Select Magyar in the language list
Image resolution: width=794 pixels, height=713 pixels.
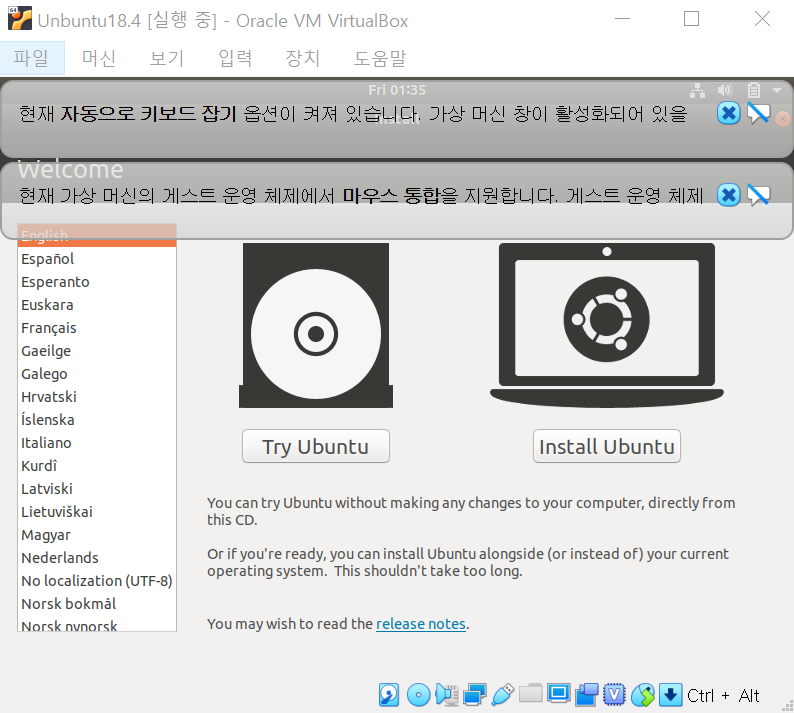[x=97, y=535]
